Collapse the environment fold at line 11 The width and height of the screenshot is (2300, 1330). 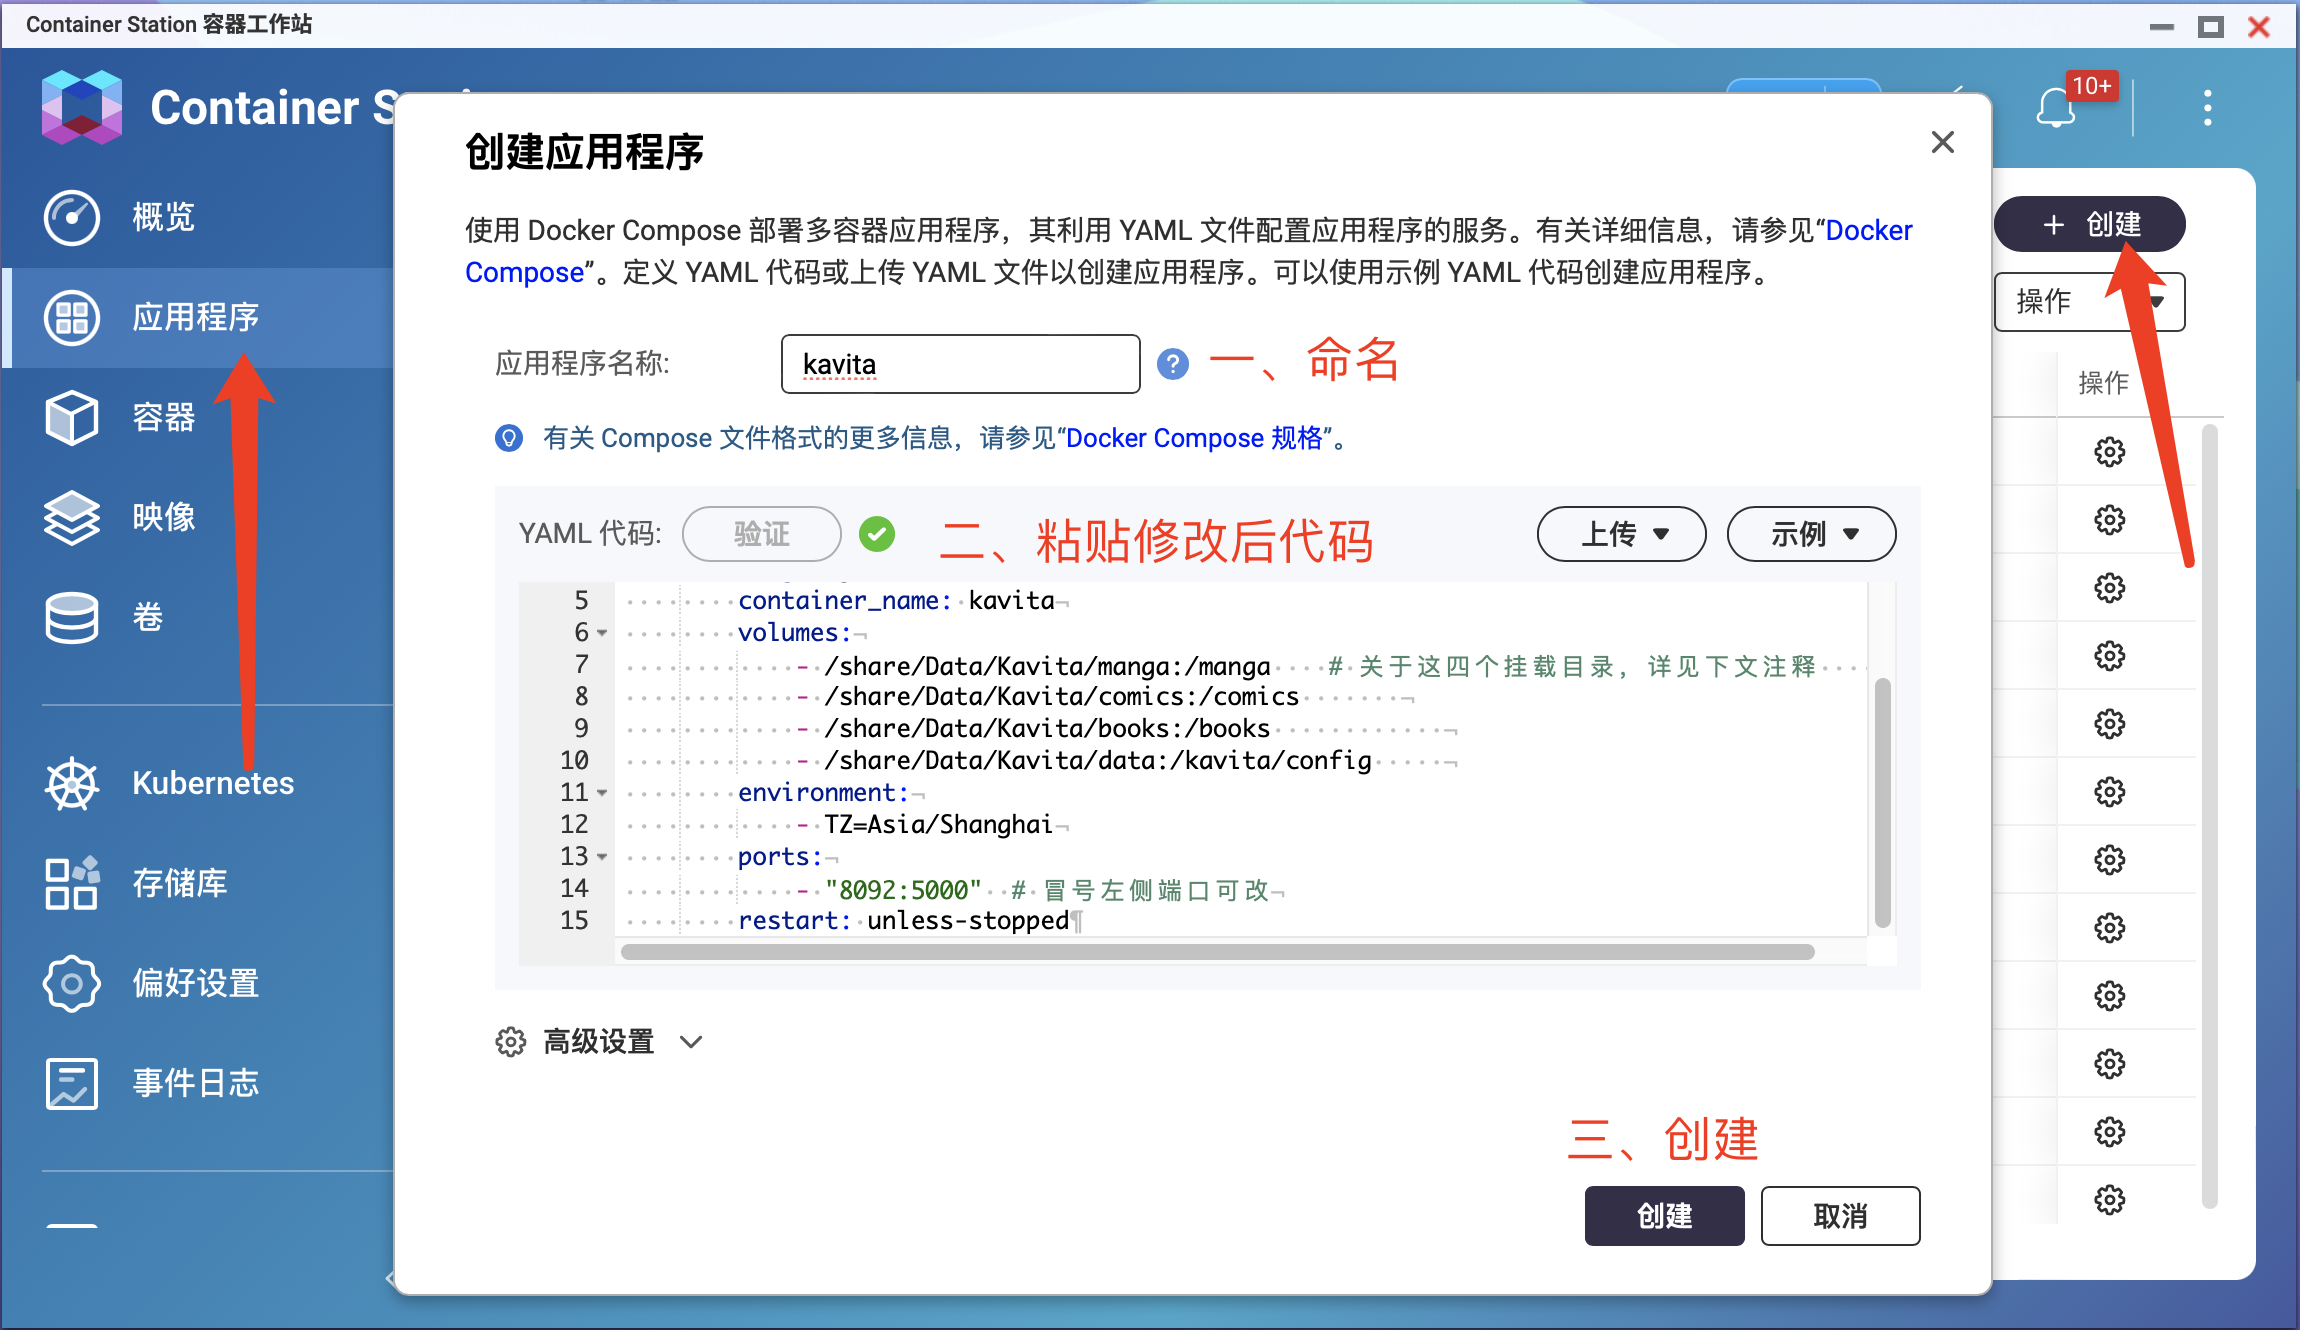click(x=602, y=793)
